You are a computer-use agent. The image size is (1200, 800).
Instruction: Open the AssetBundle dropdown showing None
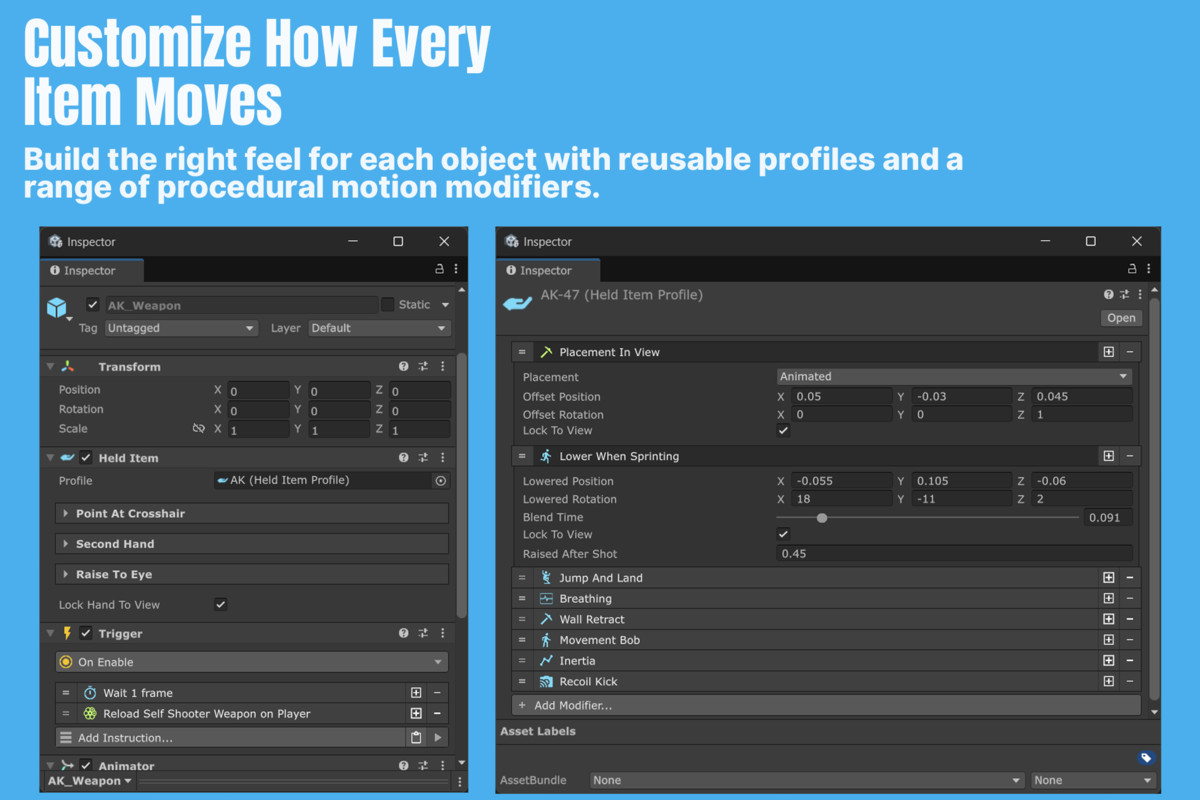click(x=807, y=781)
